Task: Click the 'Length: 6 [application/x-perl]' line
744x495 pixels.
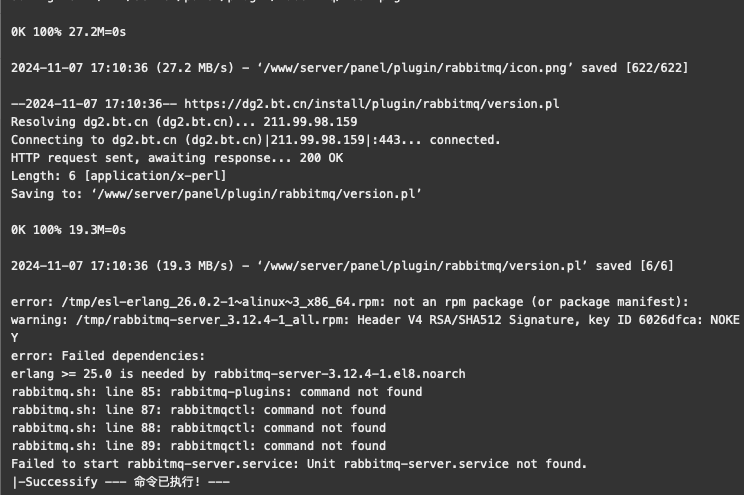Action: [x=119, y=176]
